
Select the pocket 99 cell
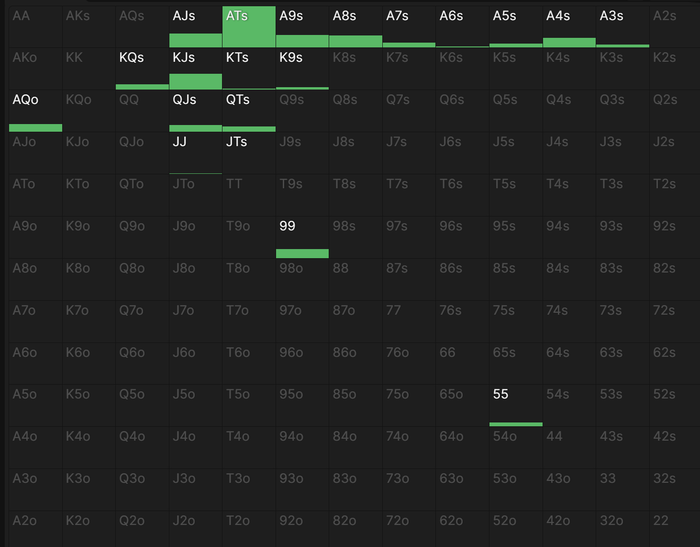point(302,238)
